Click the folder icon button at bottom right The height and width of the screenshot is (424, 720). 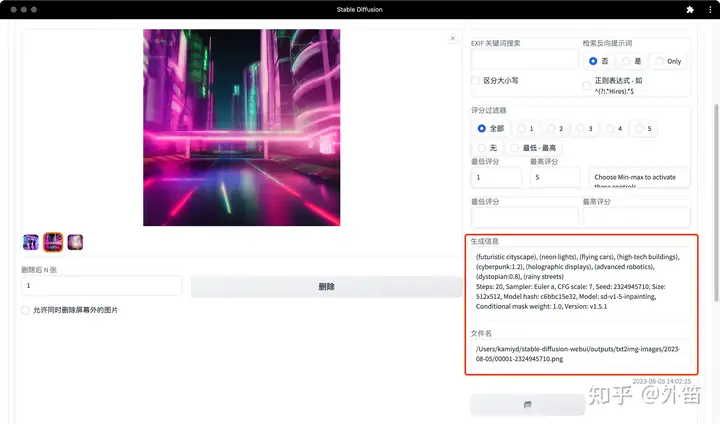(528, 405)
